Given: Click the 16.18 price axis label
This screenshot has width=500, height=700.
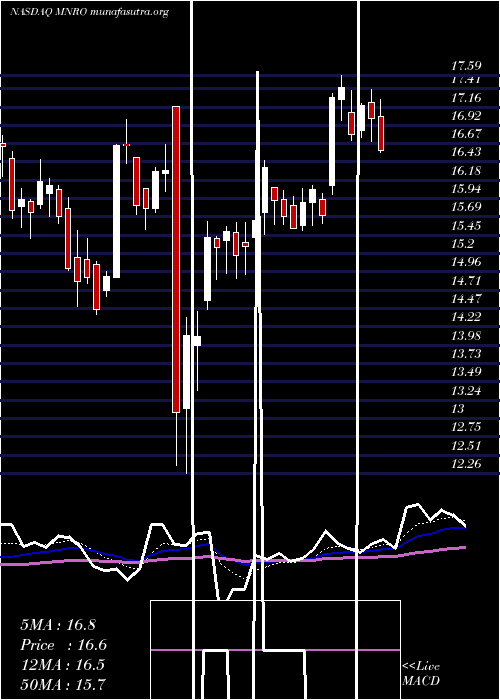Looking at the screenshot, I should coord(466,171).
